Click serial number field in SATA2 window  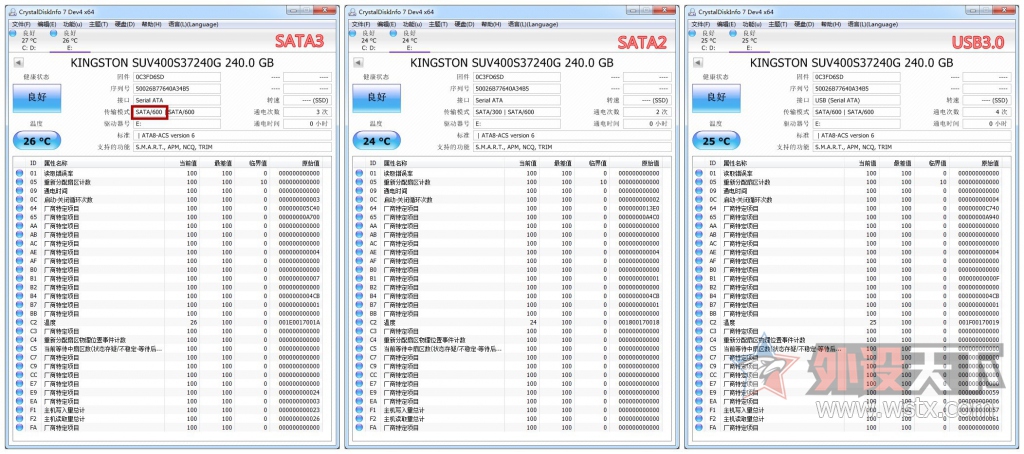(517, 88)
